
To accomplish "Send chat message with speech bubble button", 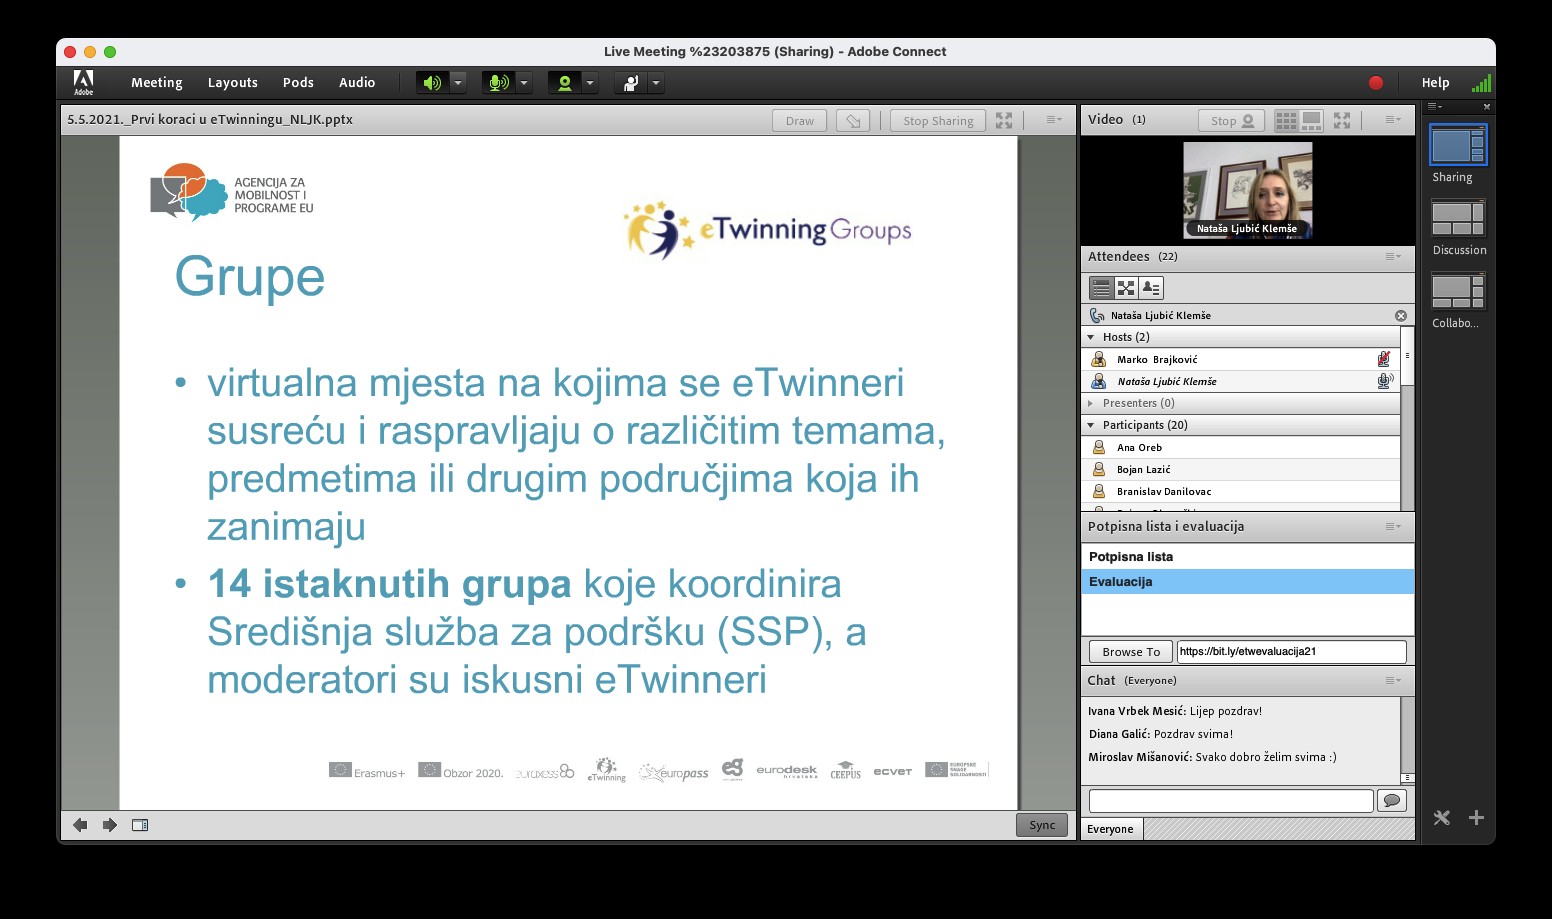I will (1391, 800).
